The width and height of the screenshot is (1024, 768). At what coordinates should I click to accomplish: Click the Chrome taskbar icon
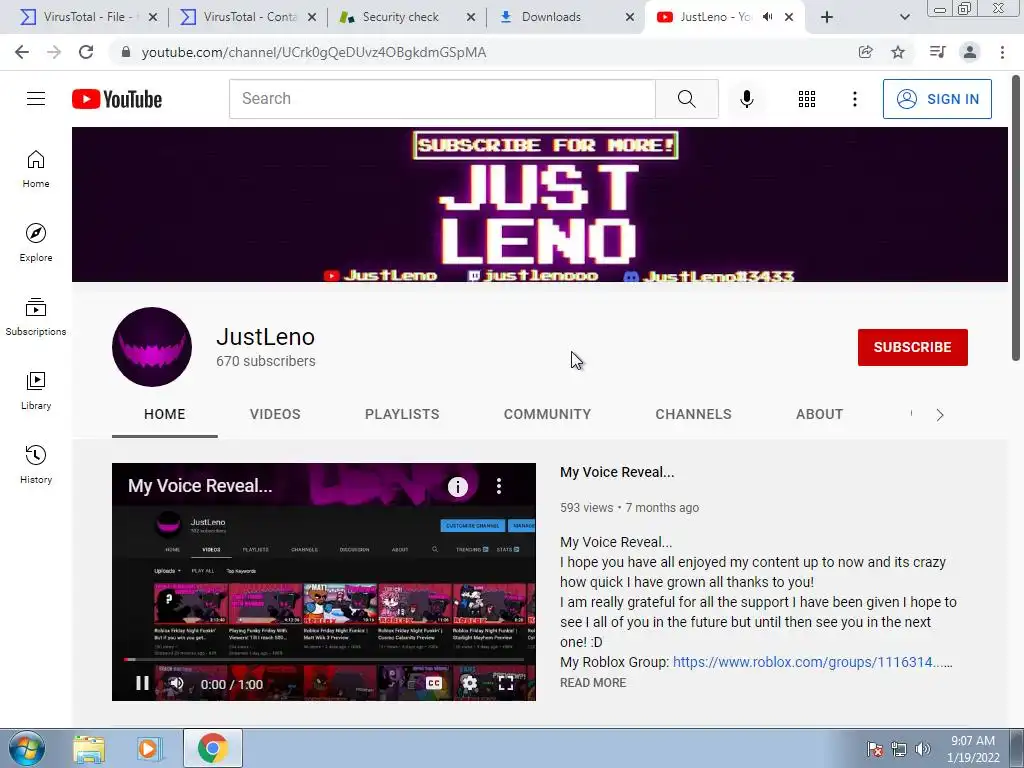(212, 748)
